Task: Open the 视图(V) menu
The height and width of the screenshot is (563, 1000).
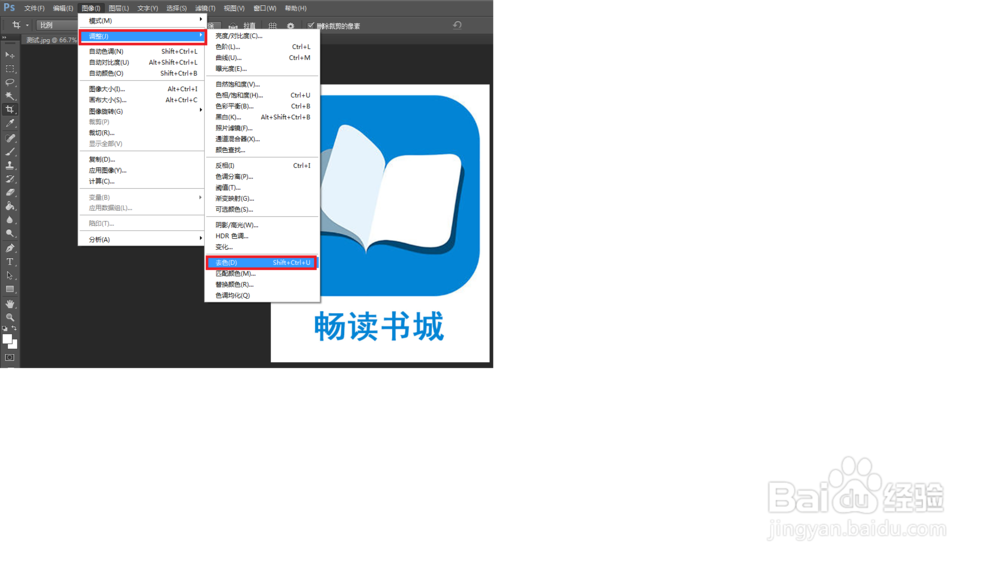Action: [234, 8]
